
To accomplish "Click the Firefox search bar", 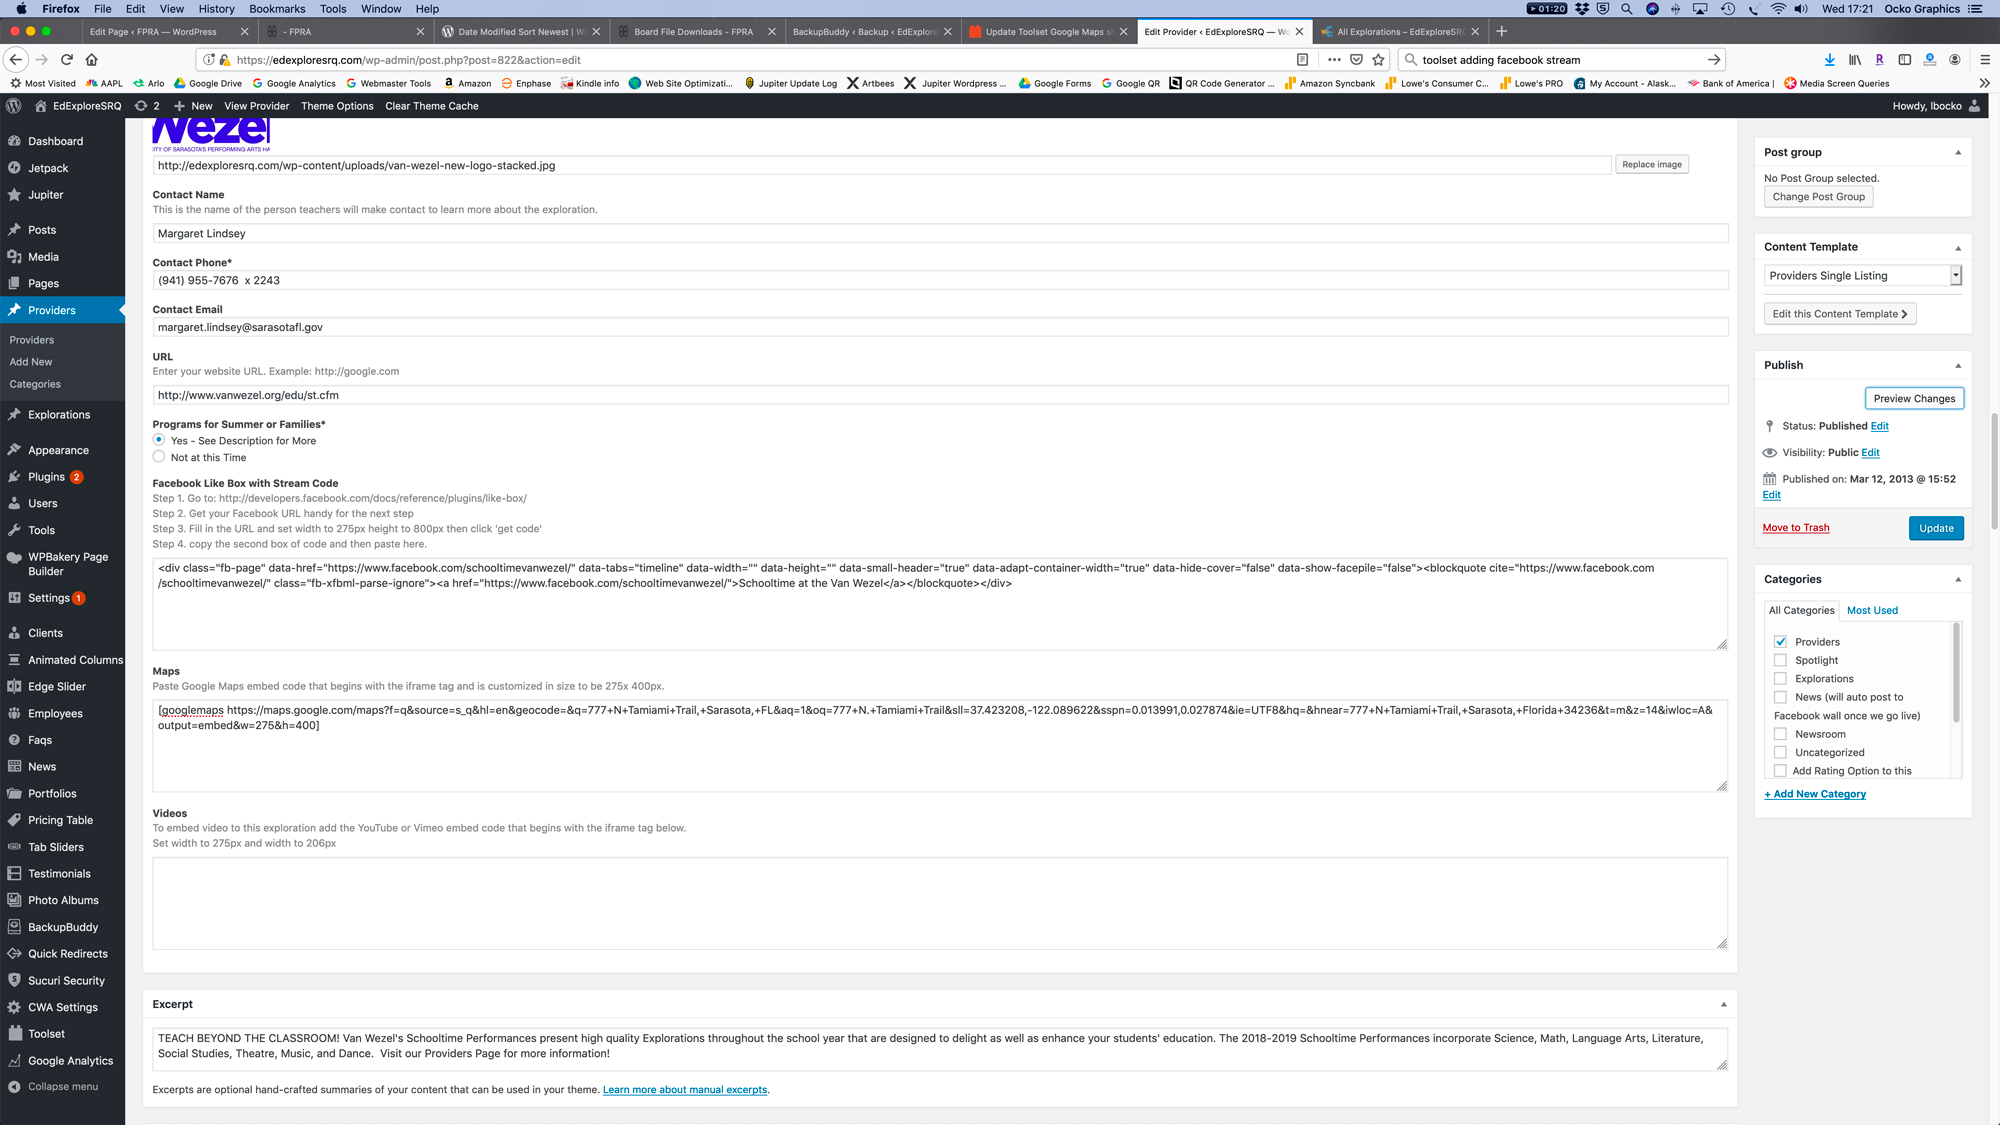I will (x=1561, y=60).
